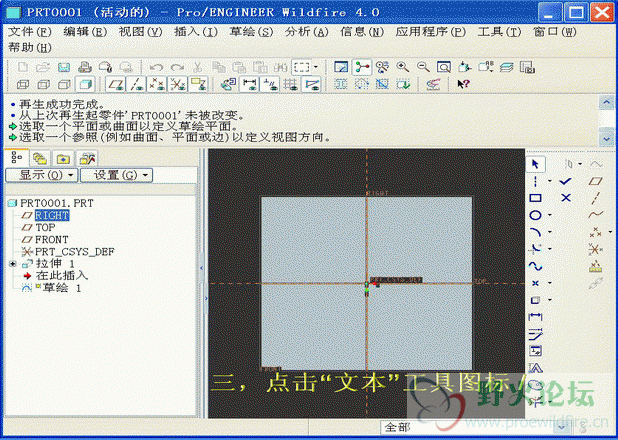Click the Spin Center icon
This screenshot has width=618, height=440.
362,67
